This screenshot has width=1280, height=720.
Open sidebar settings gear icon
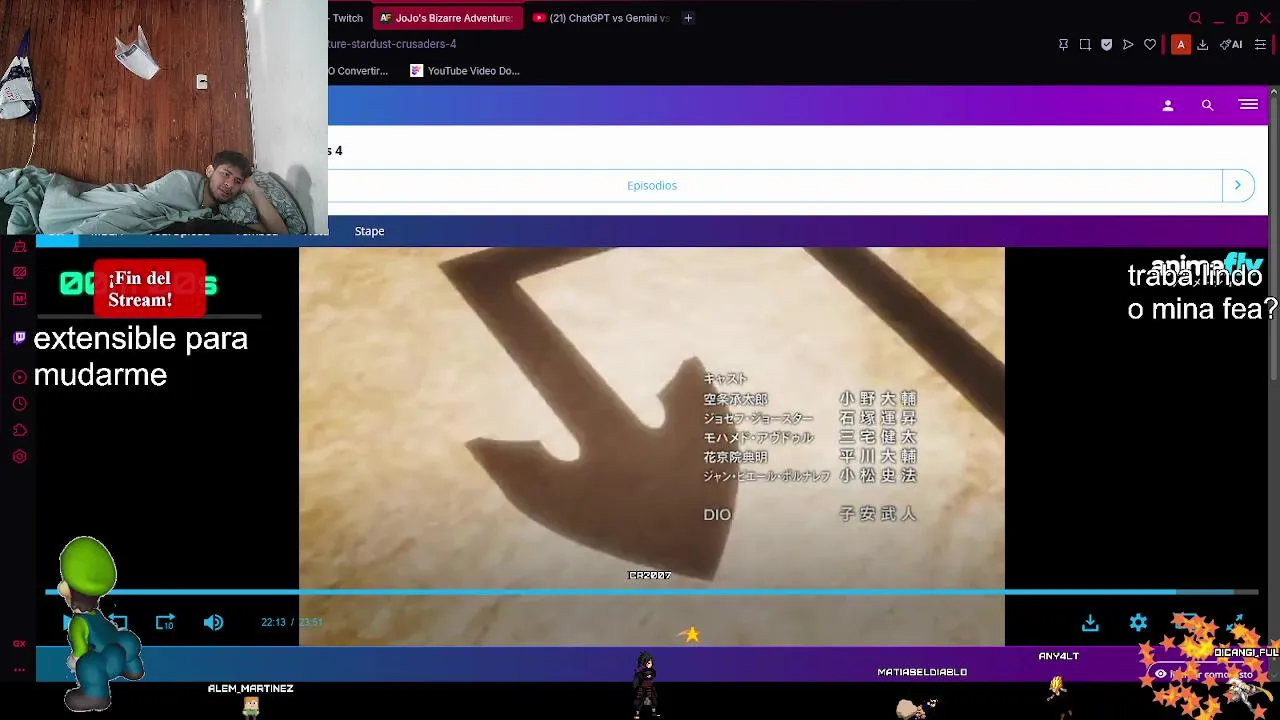pos(19,457)
